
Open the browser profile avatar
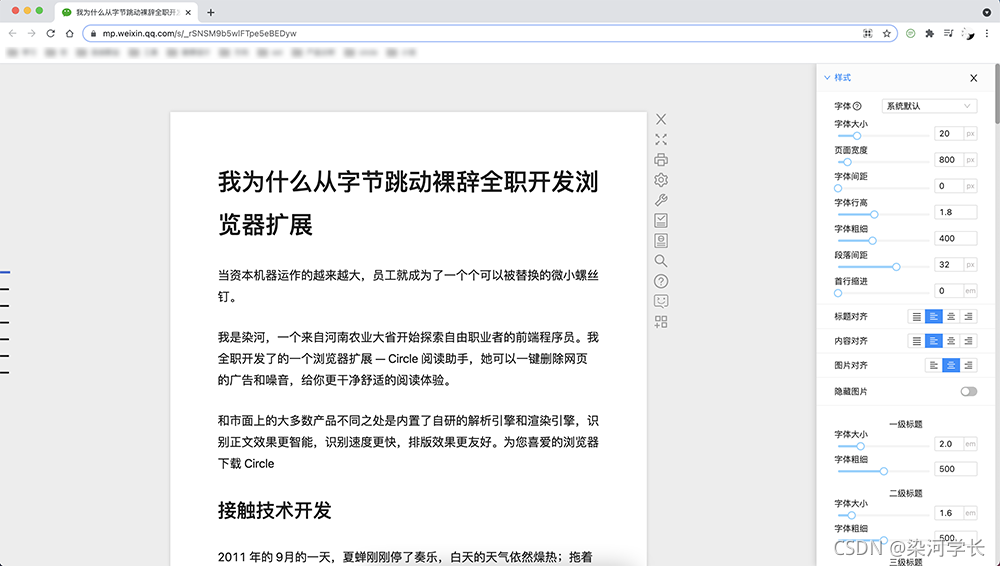click(968, 33)
